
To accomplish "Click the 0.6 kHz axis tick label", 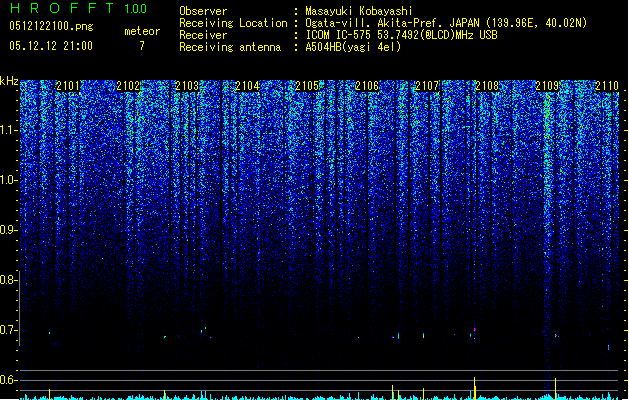I will (x=9, y=380).
